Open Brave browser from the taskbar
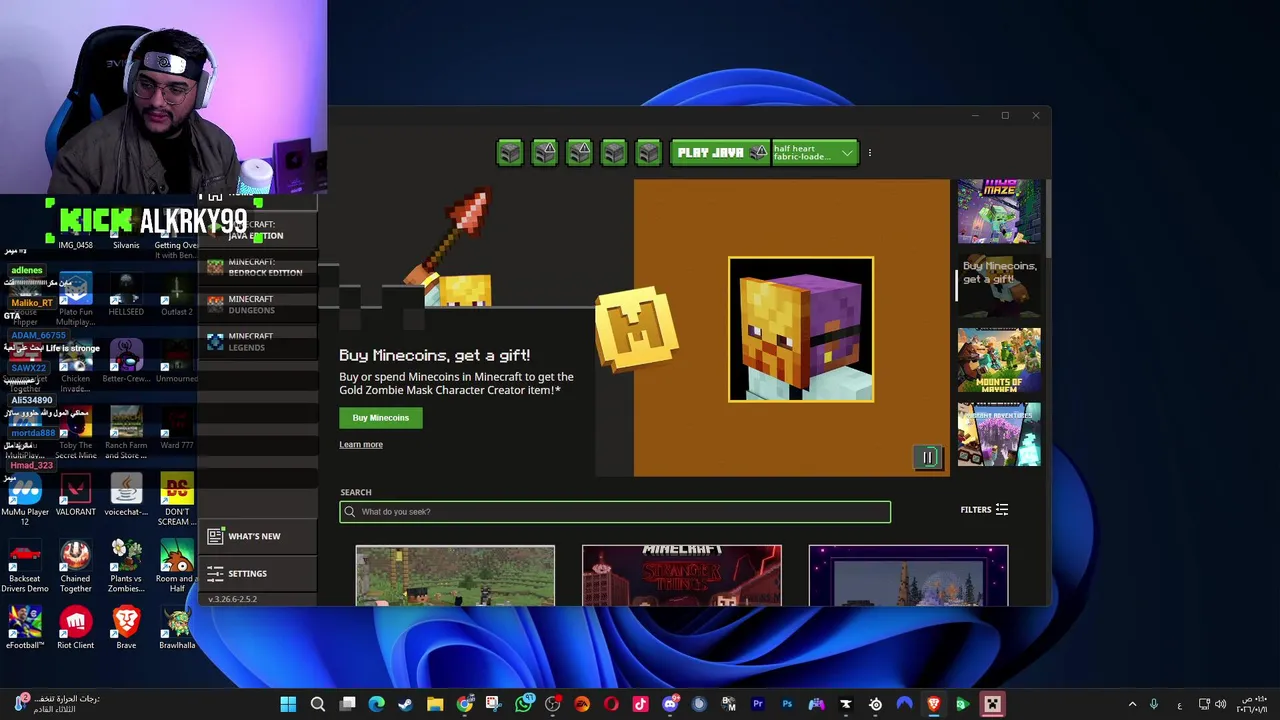Screen dimensions: 1280x720 tap(933, 704)
